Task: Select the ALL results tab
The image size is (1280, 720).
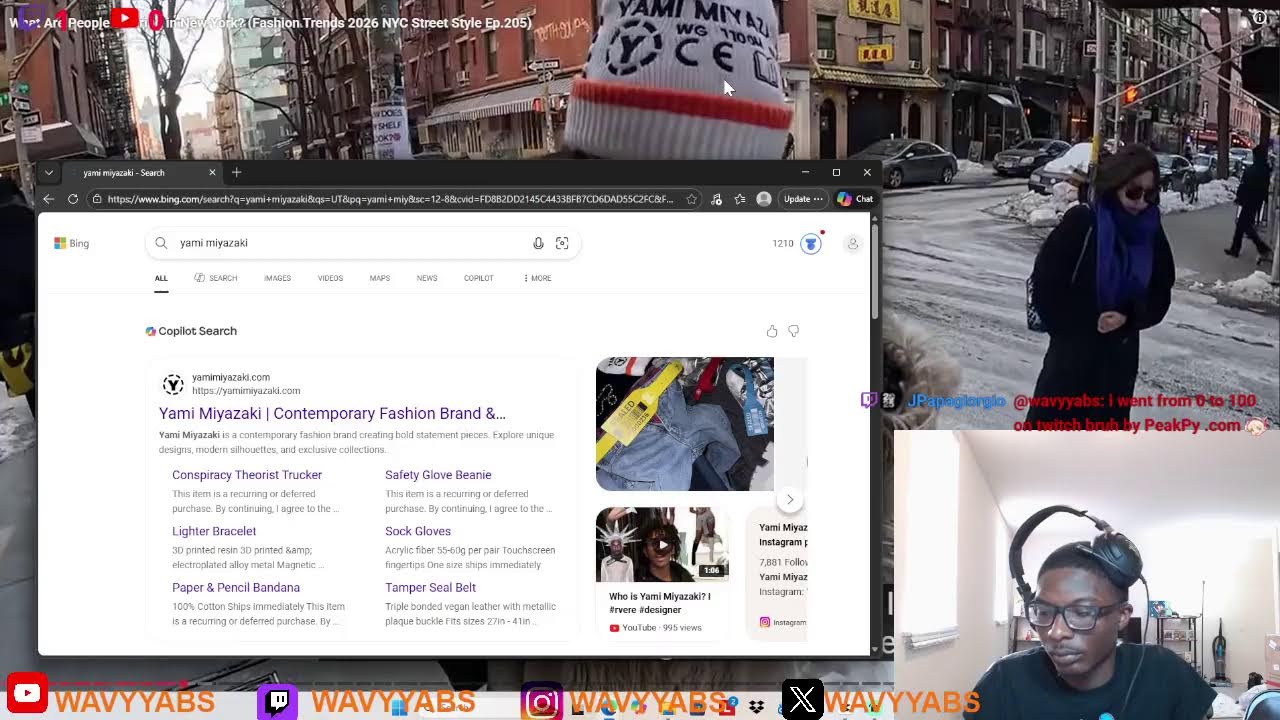Action: click(161, 278)
